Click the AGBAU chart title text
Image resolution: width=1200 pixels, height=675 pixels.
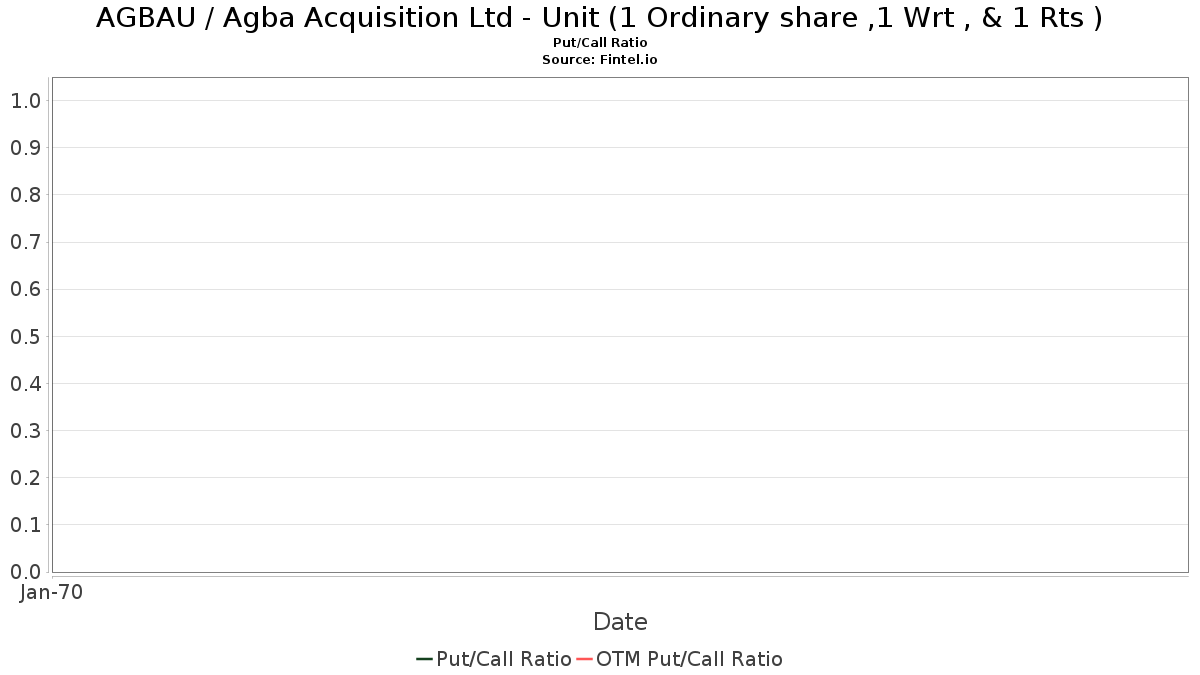pyautogui.click(x=600, y=18)
